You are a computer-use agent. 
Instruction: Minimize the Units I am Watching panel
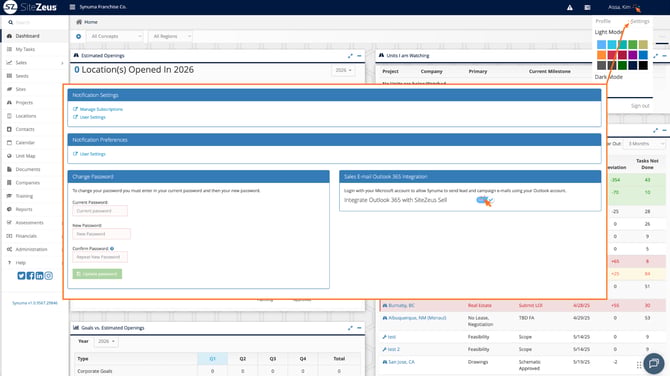[x=664, y=56]
